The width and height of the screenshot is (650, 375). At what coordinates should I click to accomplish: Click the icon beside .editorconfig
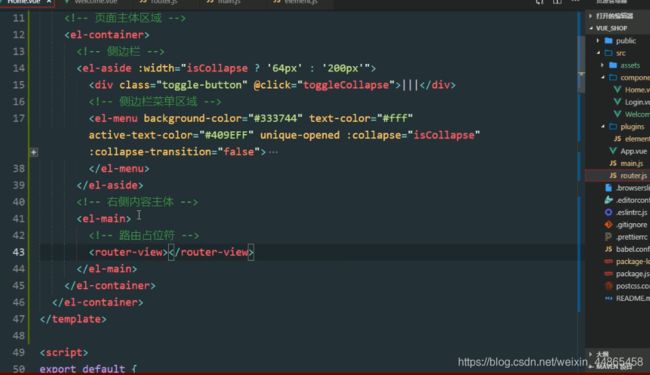609,200
